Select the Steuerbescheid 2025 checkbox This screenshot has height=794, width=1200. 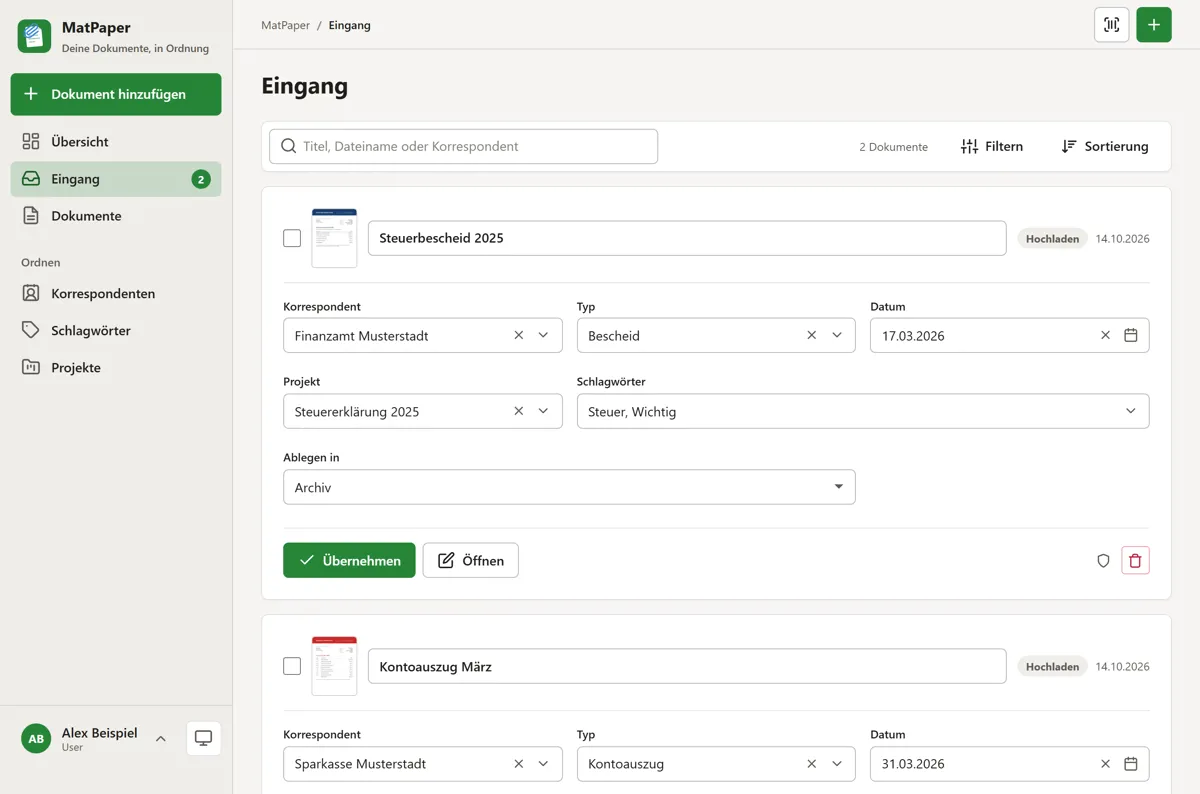pyautogui.click(x=292, y=238)
